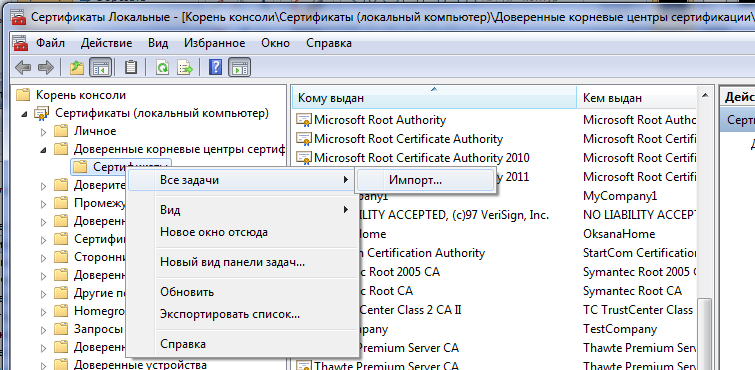Expand the Личное folder node
Viewport: 755px width, 370px height.
(x=43, y=132)
